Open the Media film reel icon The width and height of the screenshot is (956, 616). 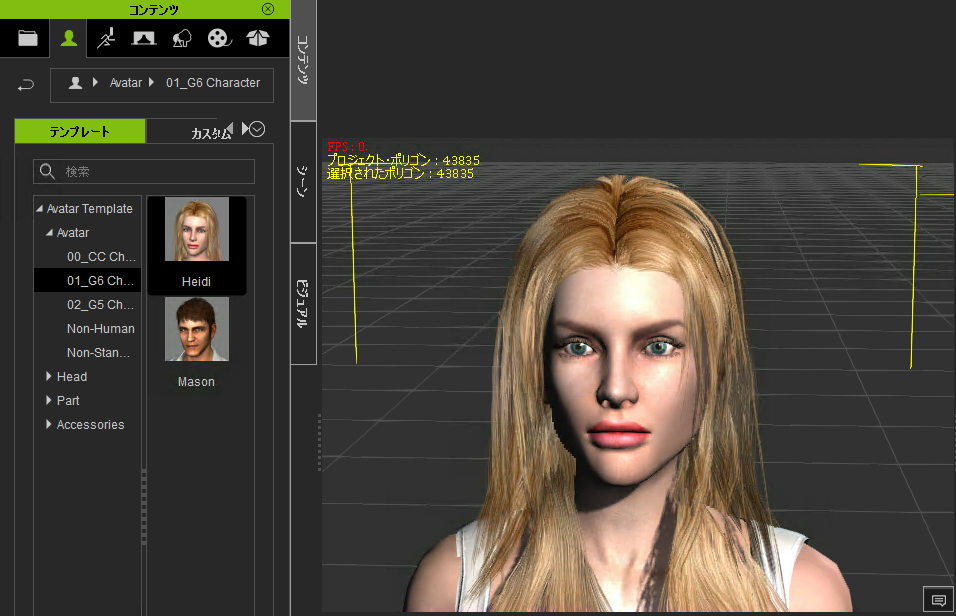coord(219,38)
